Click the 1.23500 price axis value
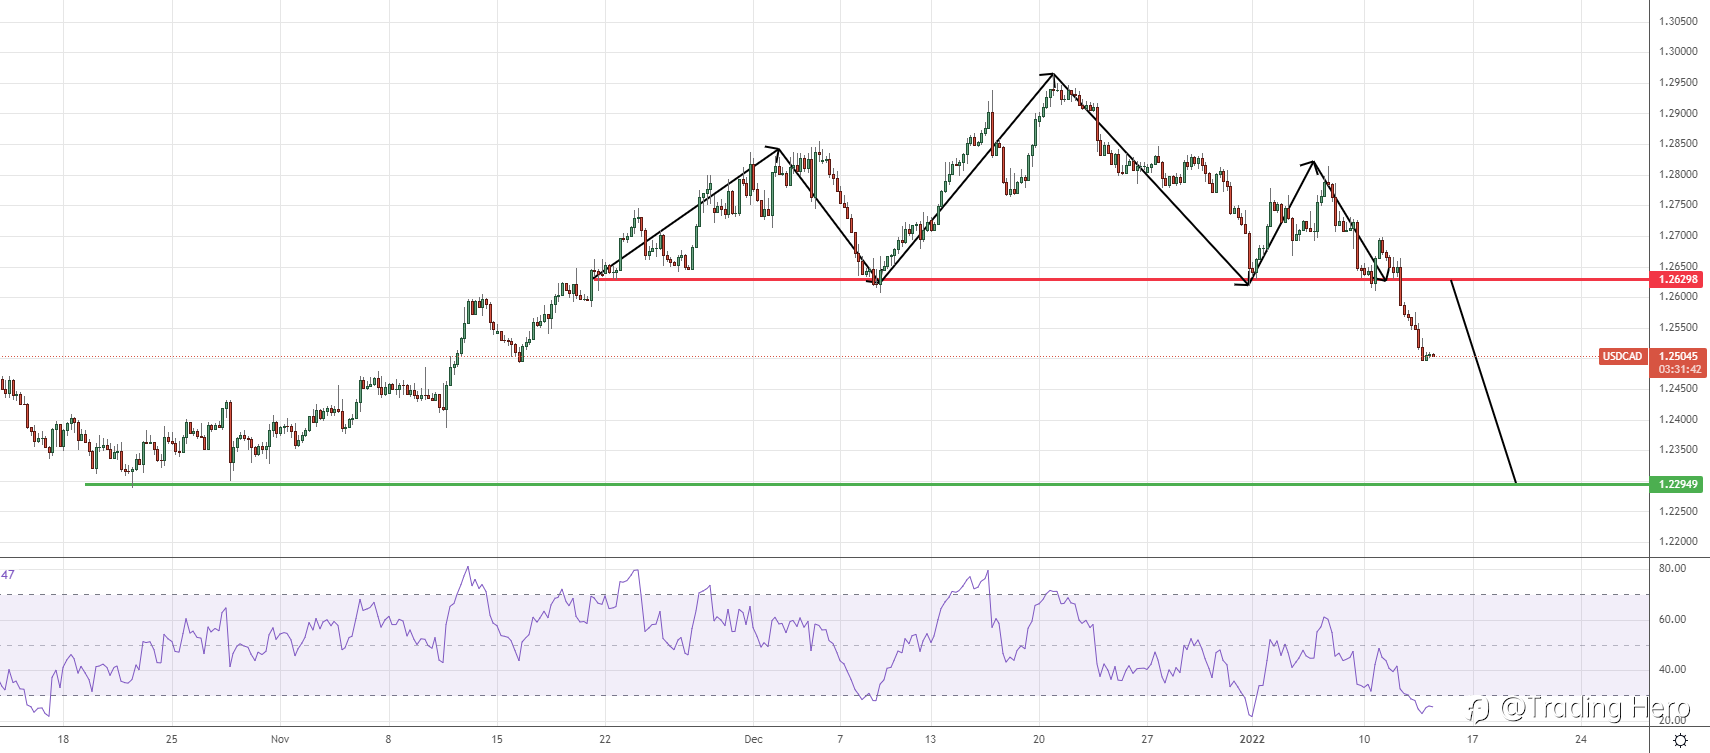Image resolution: width=1710 pixels, height=753 pixels. [1678, 450]
